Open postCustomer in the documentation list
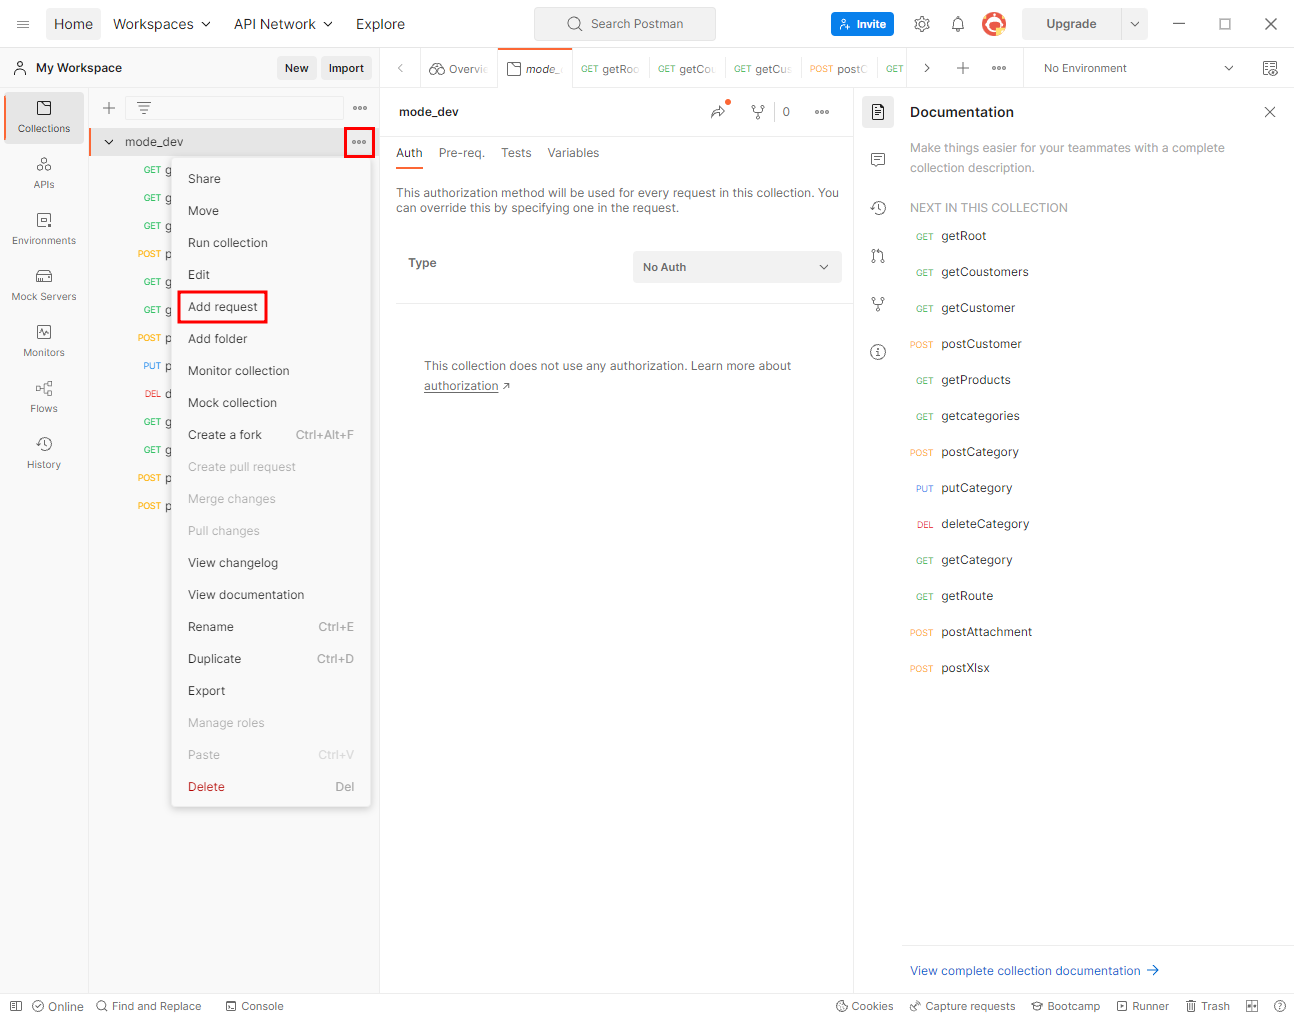Image resolution: width=1294 pixels, height=1018 pixels. (x=981, y=344)
